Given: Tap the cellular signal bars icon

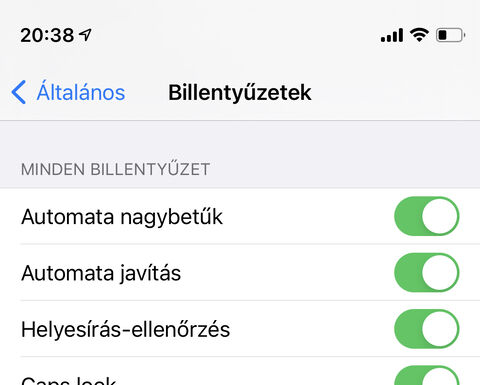Looking at the screenshot, I should (x=392, y=35).
